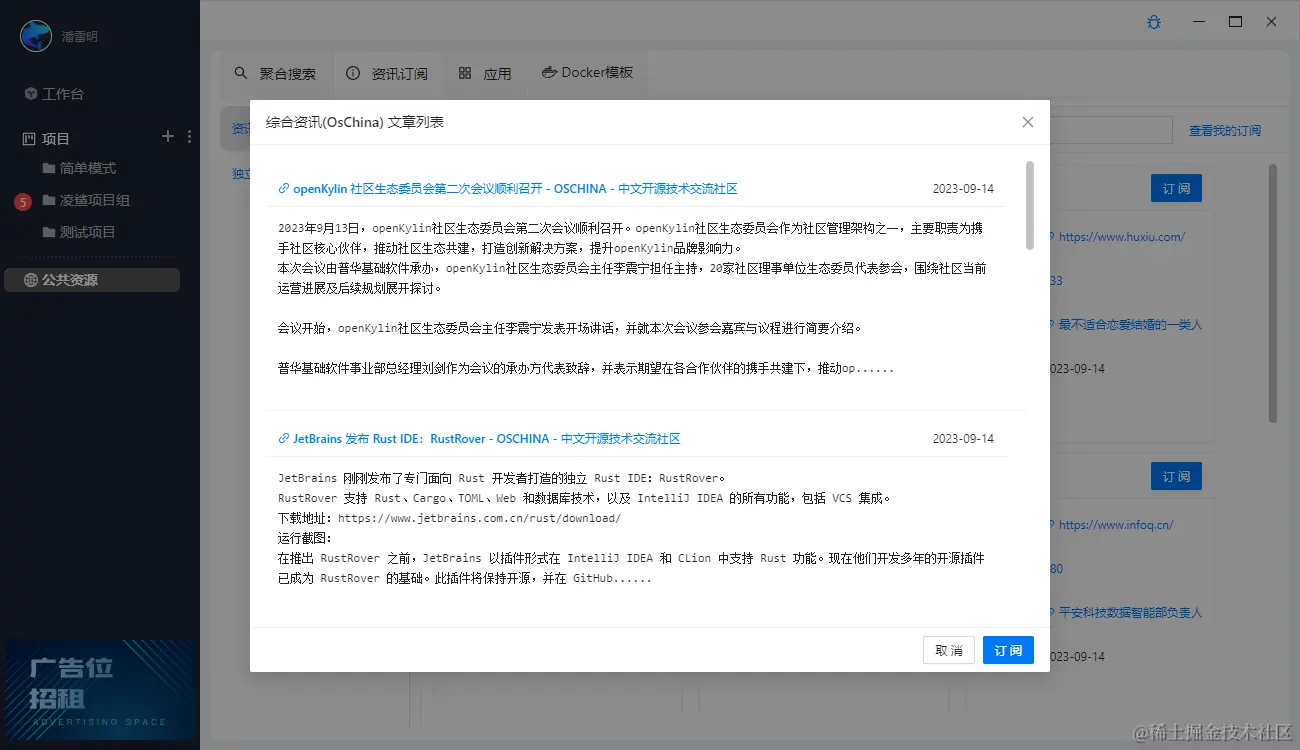Switch to the 应用 tab
This screenshot has height=750, width=1300.
[485, 73]
